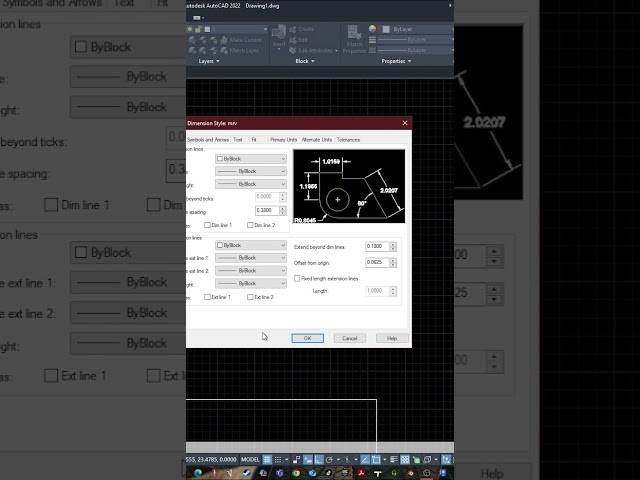Toggle Dim line 1 suppress checkbox
The height and width of the screenshot is (480, 640).
[x=207, y=225]
